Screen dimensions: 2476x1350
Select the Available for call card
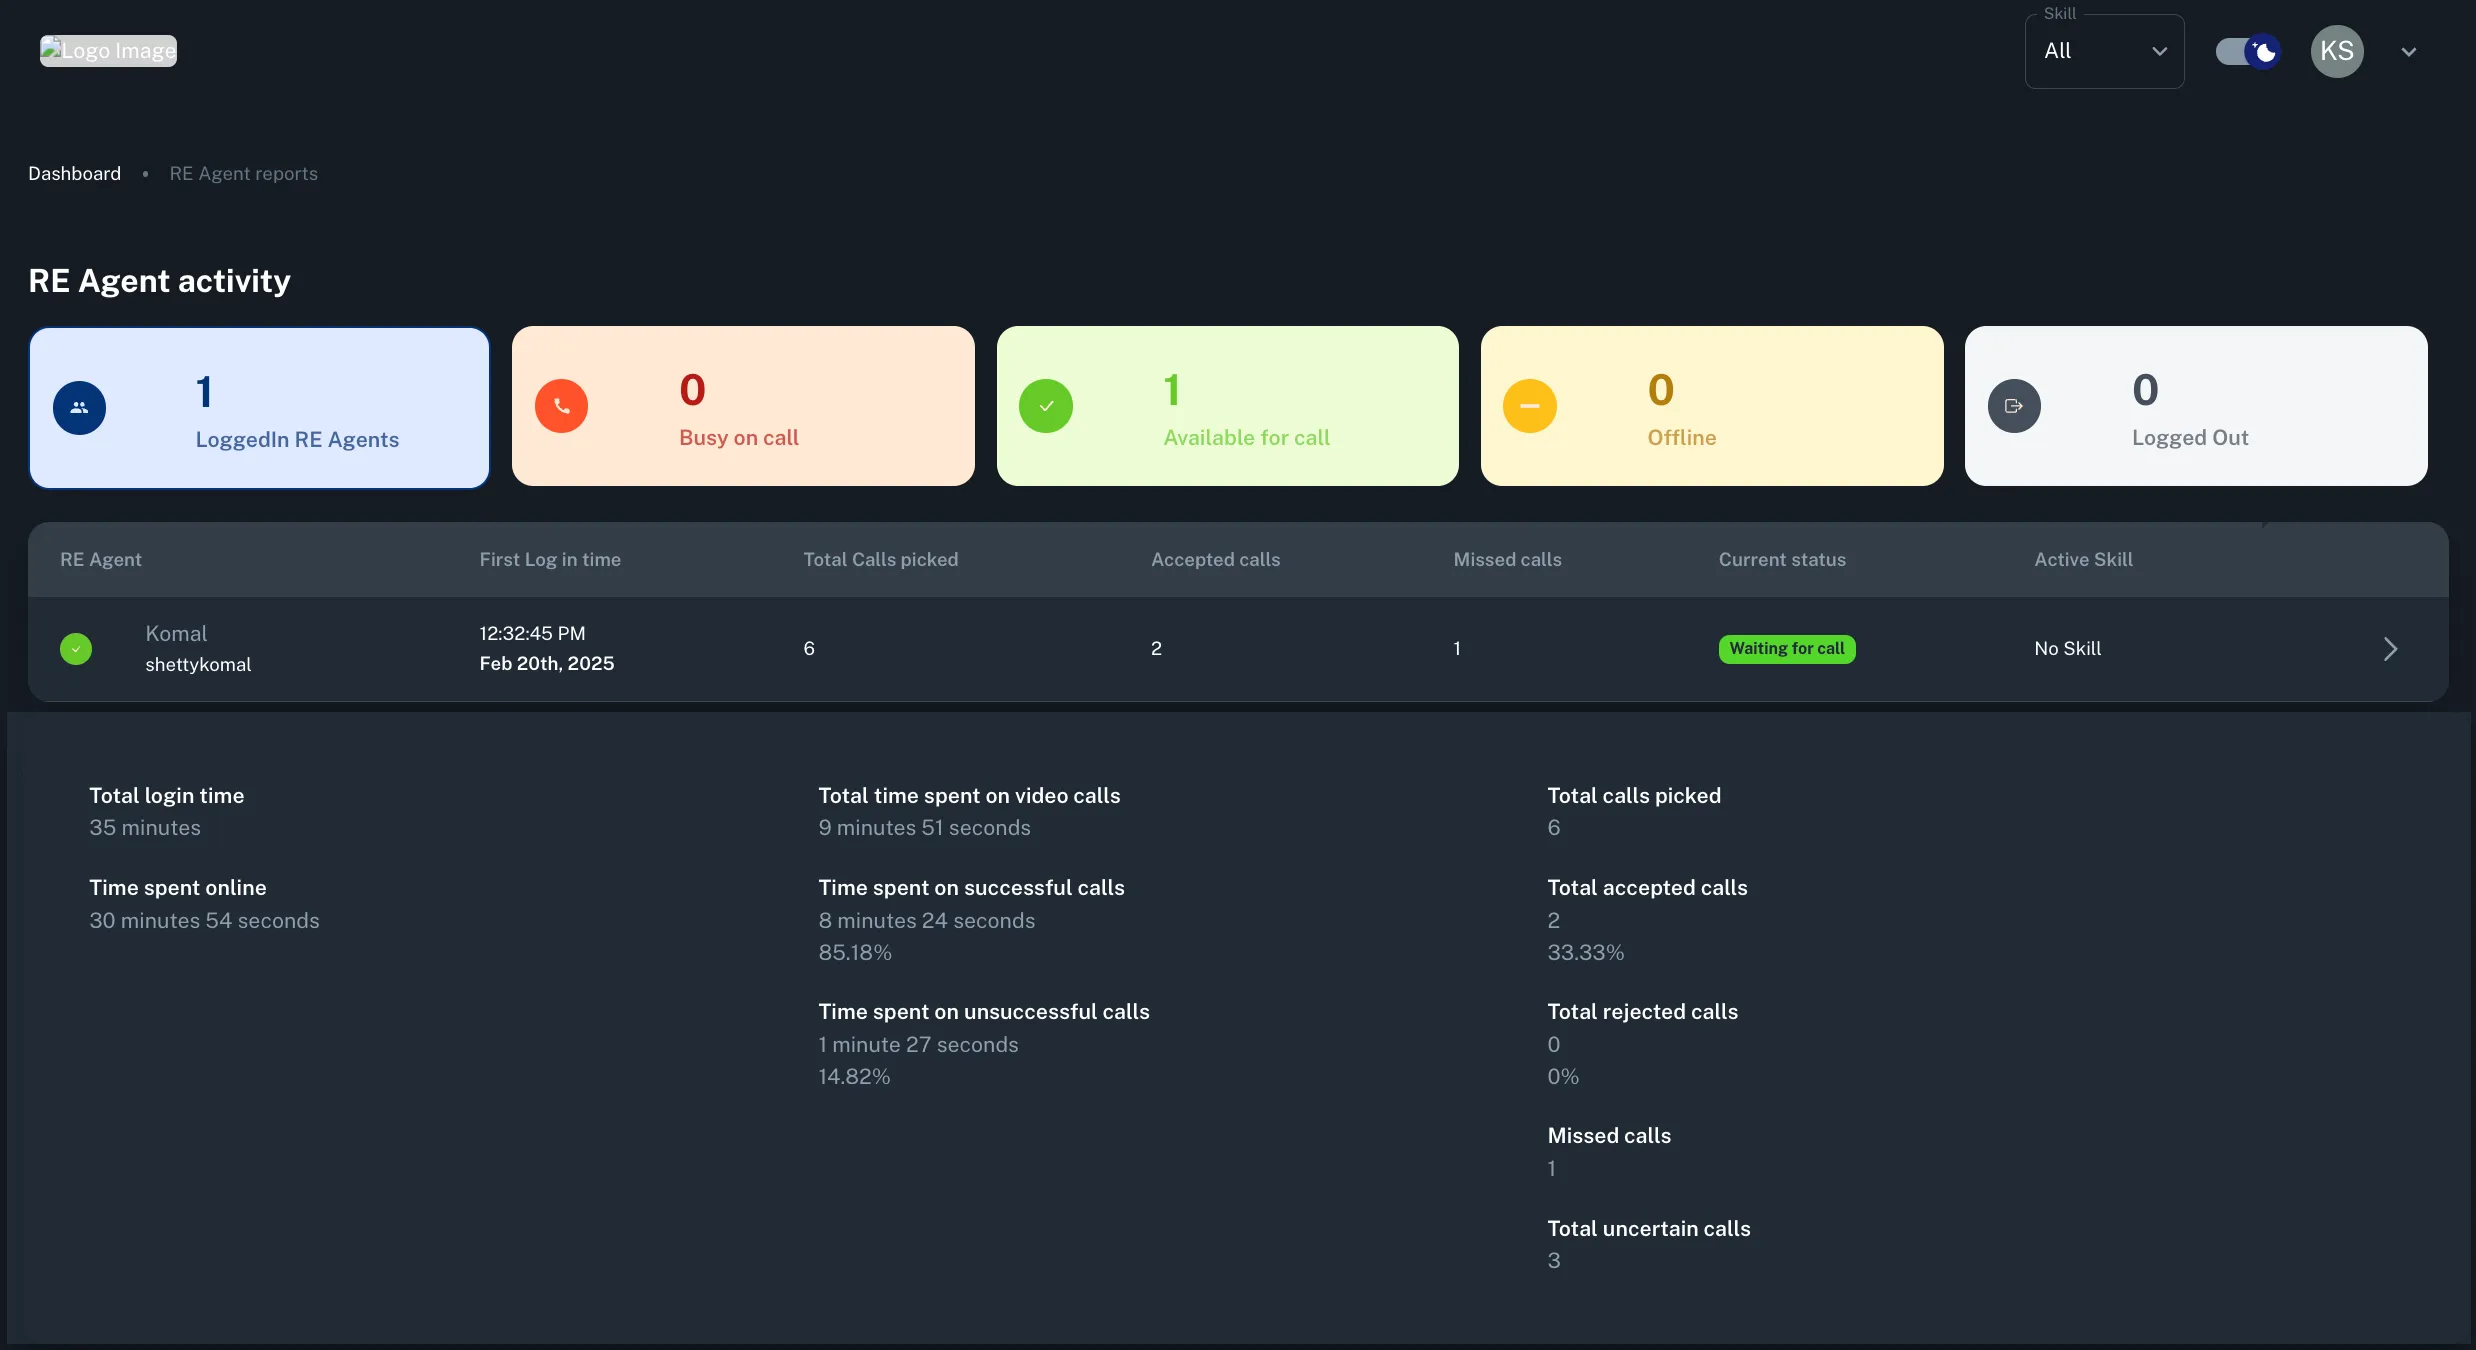tap(1227, 406)
